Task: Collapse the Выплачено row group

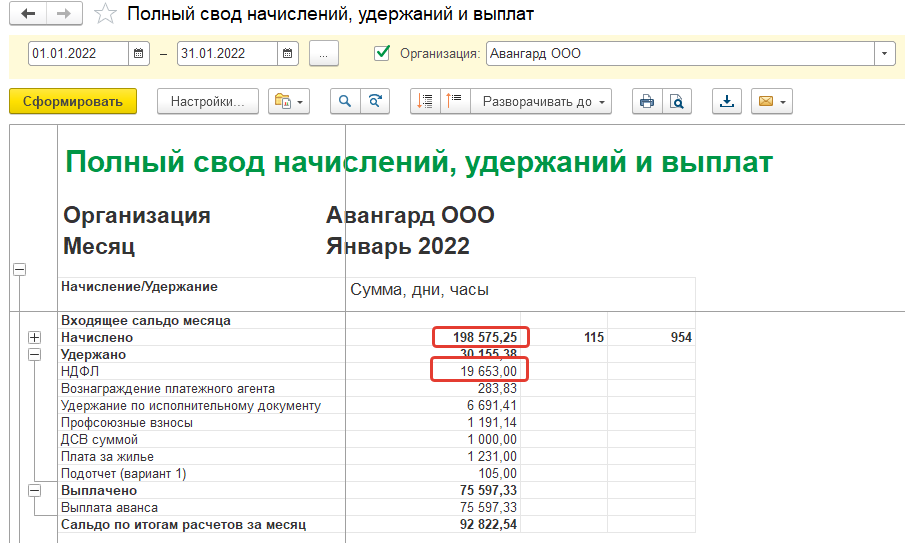Action: point(35,491)
